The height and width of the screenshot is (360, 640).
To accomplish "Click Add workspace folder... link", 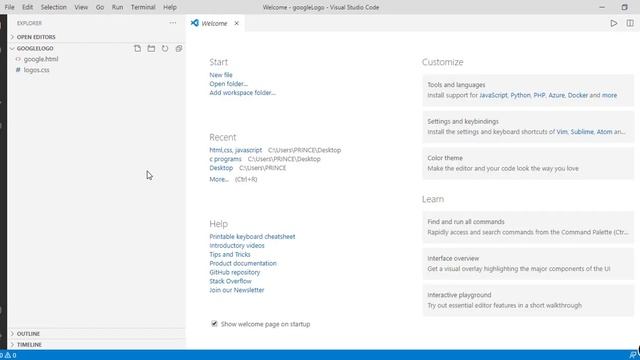I will click(x=242, y=93).
